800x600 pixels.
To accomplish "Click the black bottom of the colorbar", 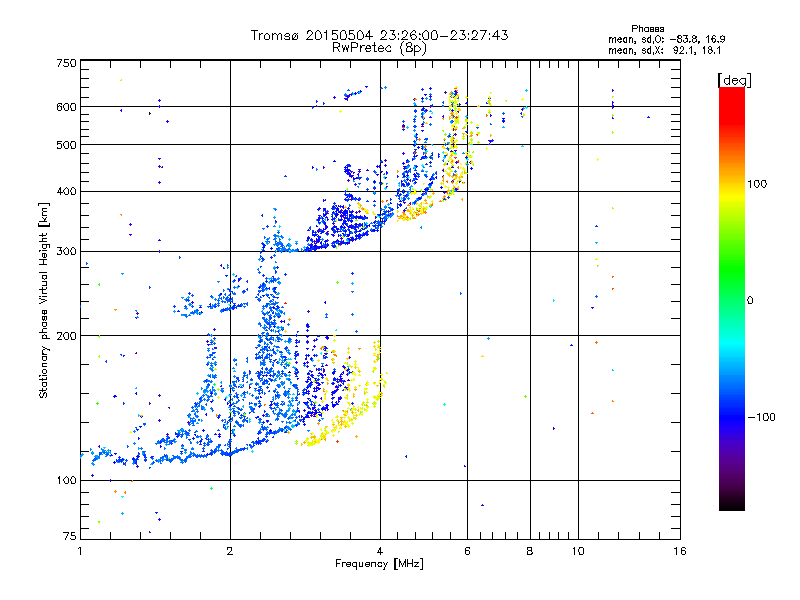I will pos(732,503).
